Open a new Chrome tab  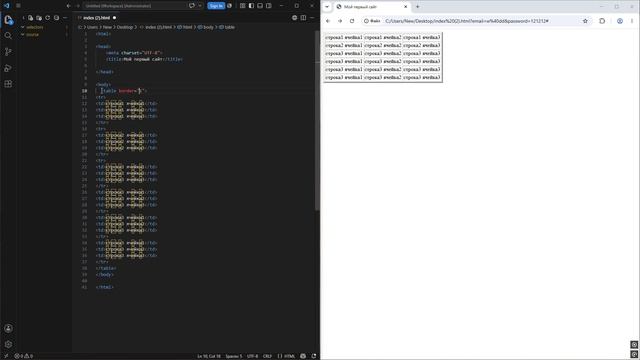click(418, 7)
